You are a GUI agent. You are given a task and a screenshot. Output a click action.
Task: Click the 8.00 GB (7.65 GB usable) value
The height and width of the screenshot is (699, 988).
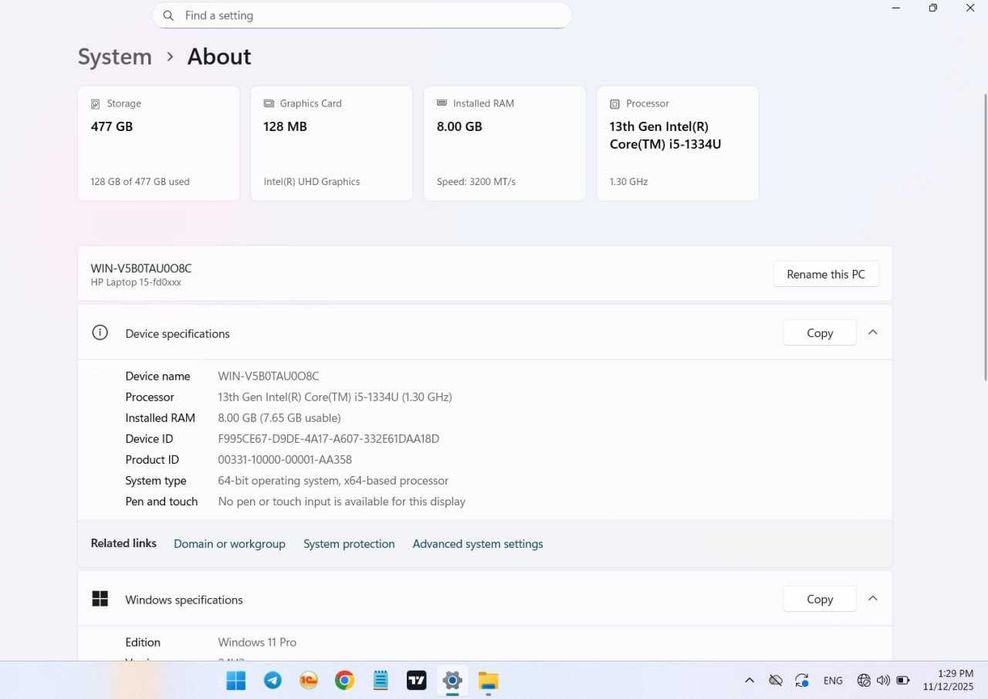[279, 418]
